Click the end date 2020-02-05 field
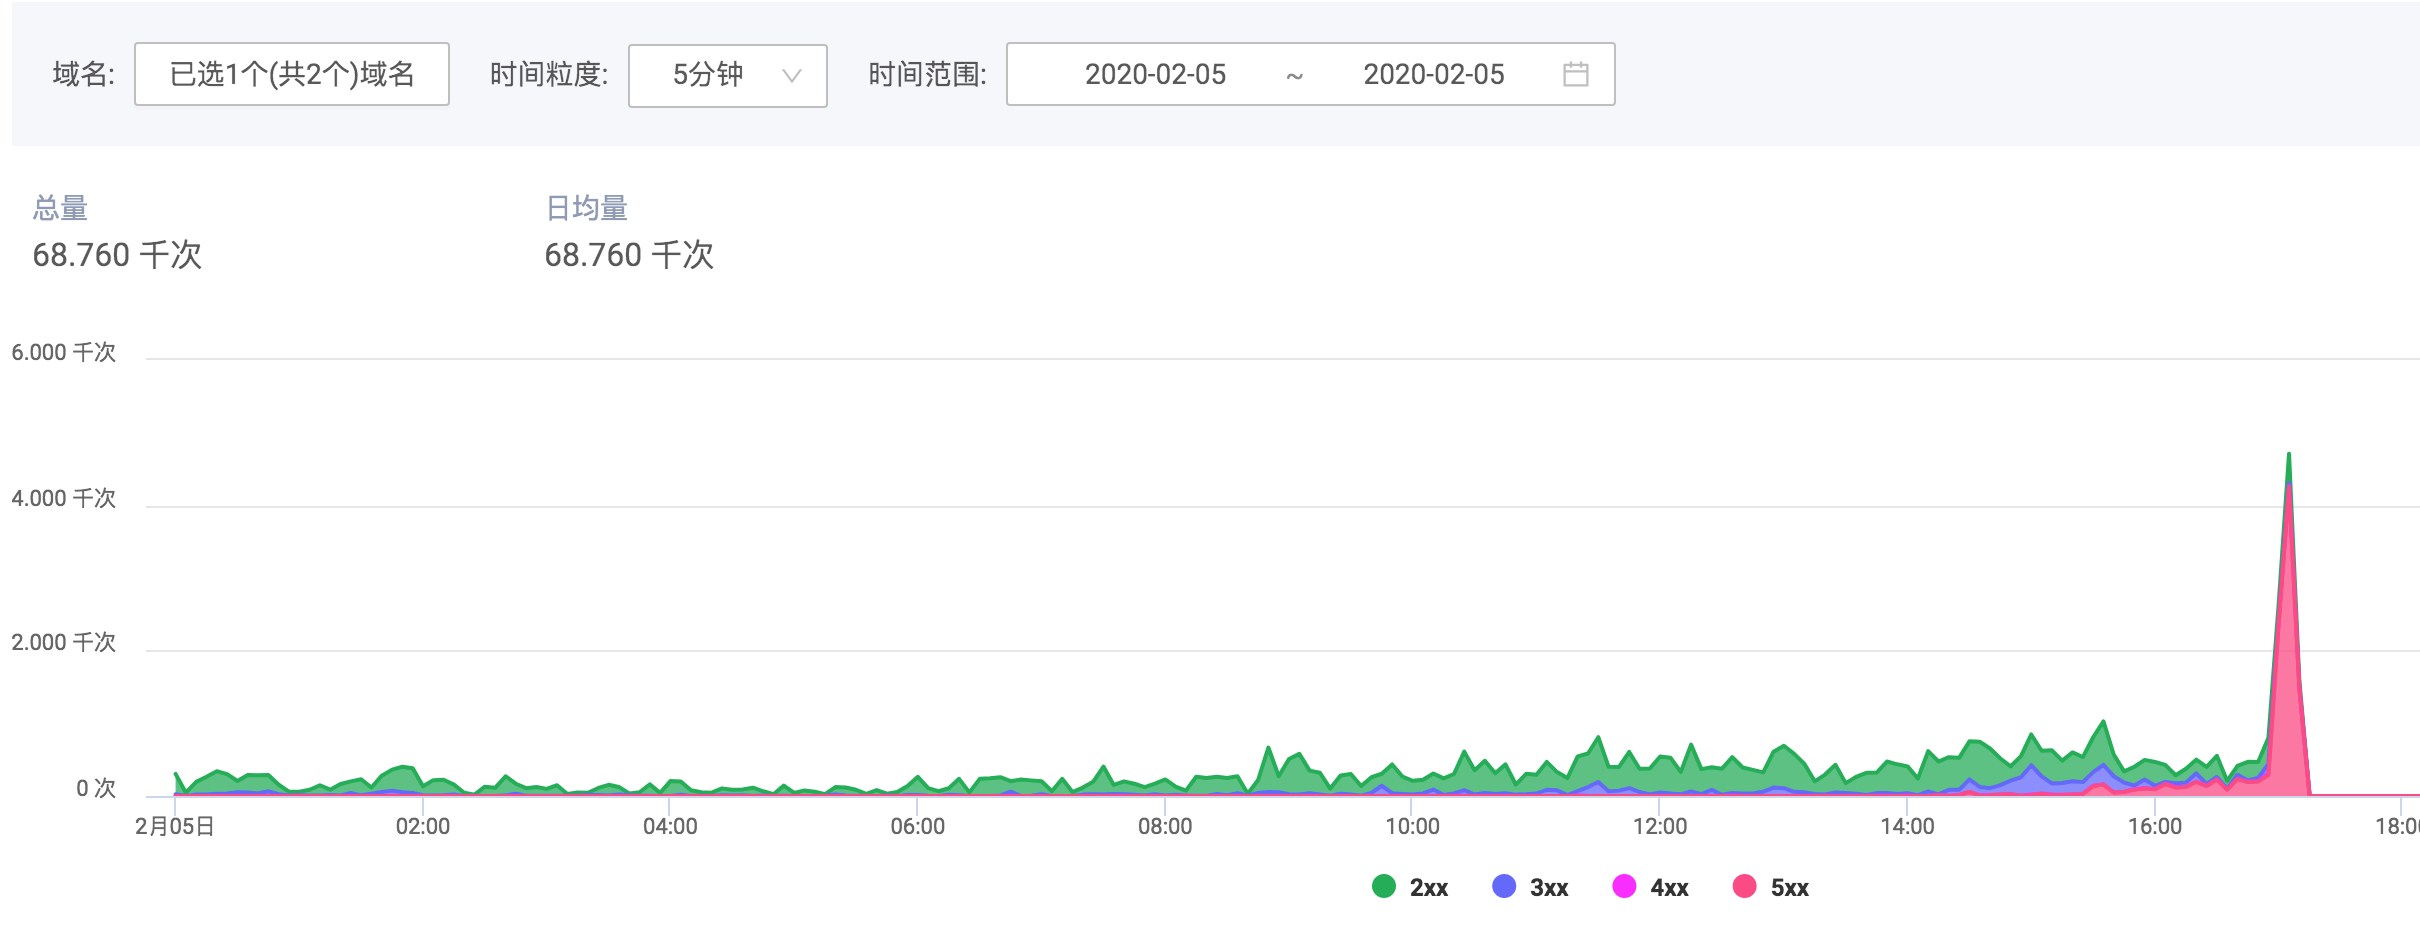 point(1433,74)
